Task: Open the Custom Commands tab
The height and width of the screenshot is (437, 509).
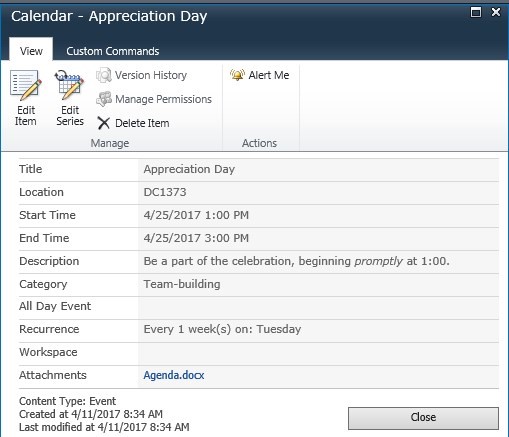Action: 113,51
